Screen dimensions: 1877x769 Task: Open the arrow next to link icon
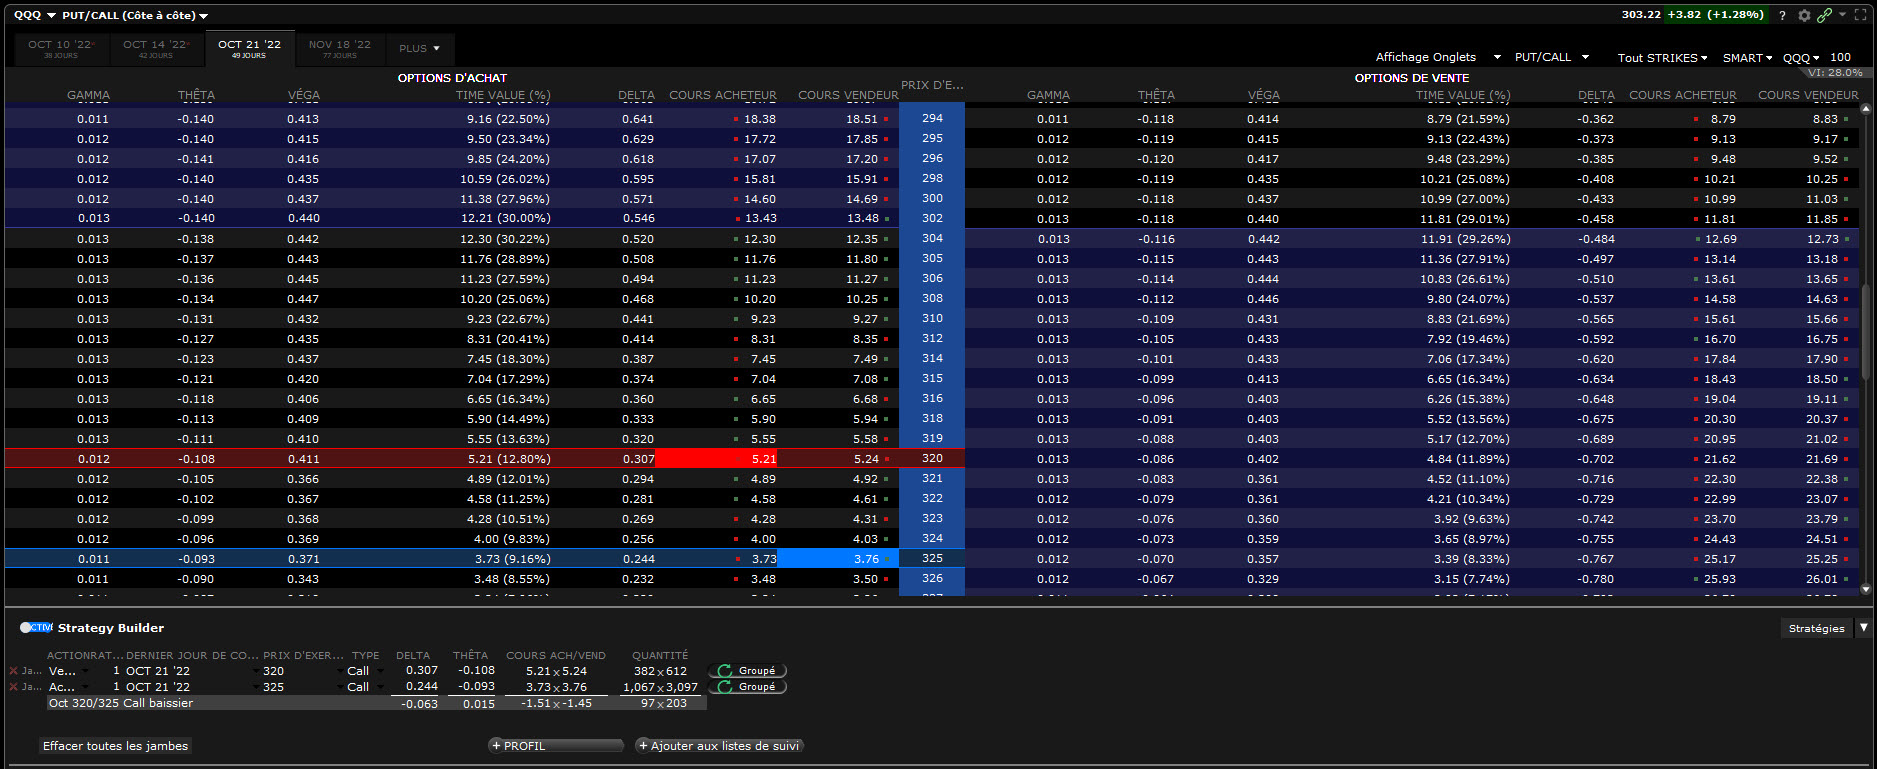(1842, 14)
